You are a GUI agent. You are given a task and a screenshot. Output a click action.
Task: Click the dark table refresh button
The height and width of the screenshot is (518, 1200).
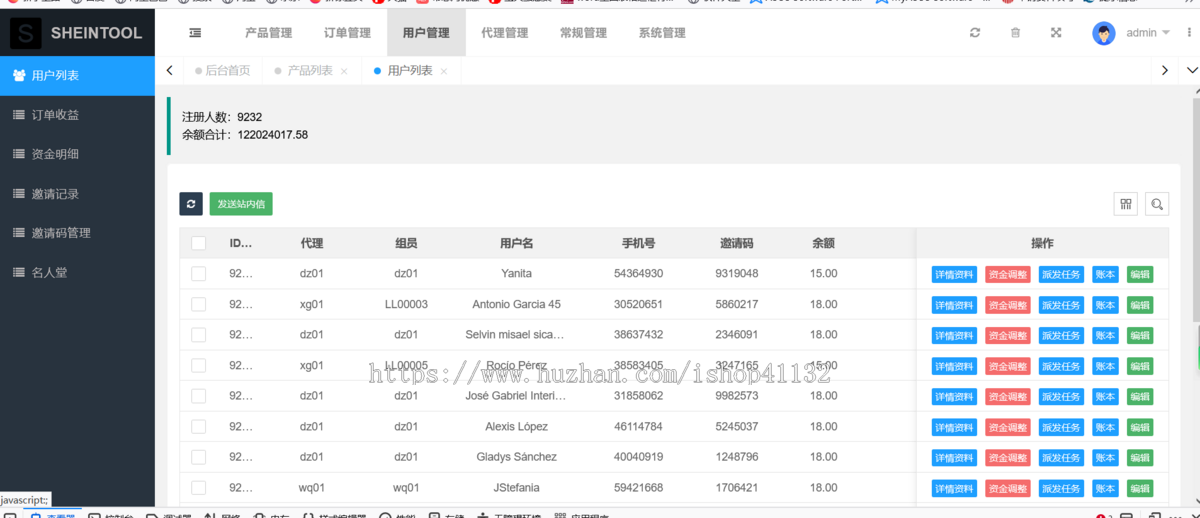(x=191, y=204)
